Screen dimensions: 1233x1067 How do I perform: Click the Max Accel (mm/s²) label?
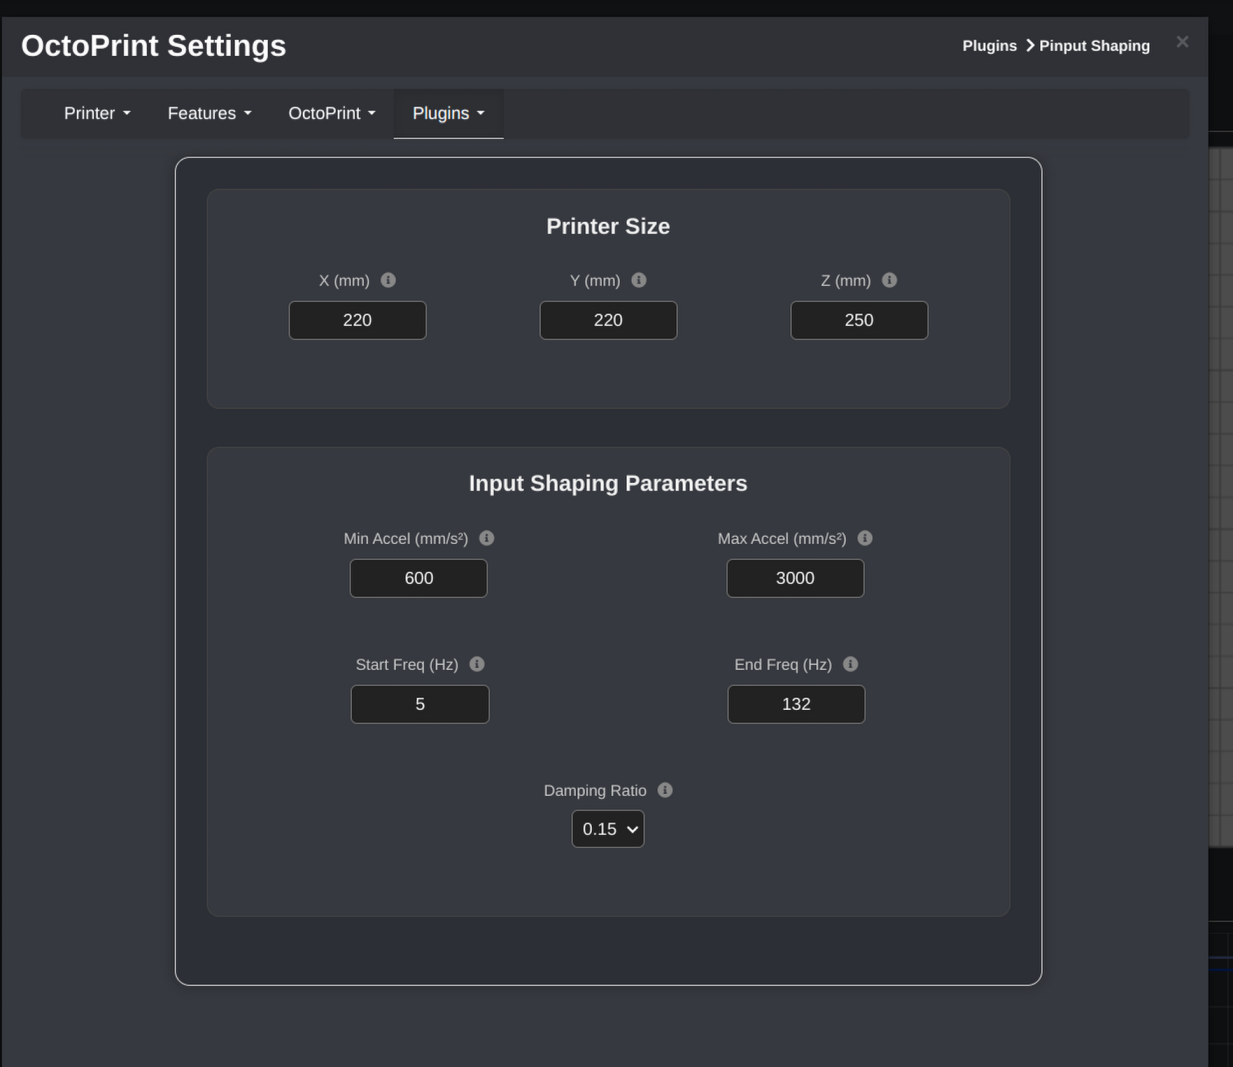pos(782,538)
